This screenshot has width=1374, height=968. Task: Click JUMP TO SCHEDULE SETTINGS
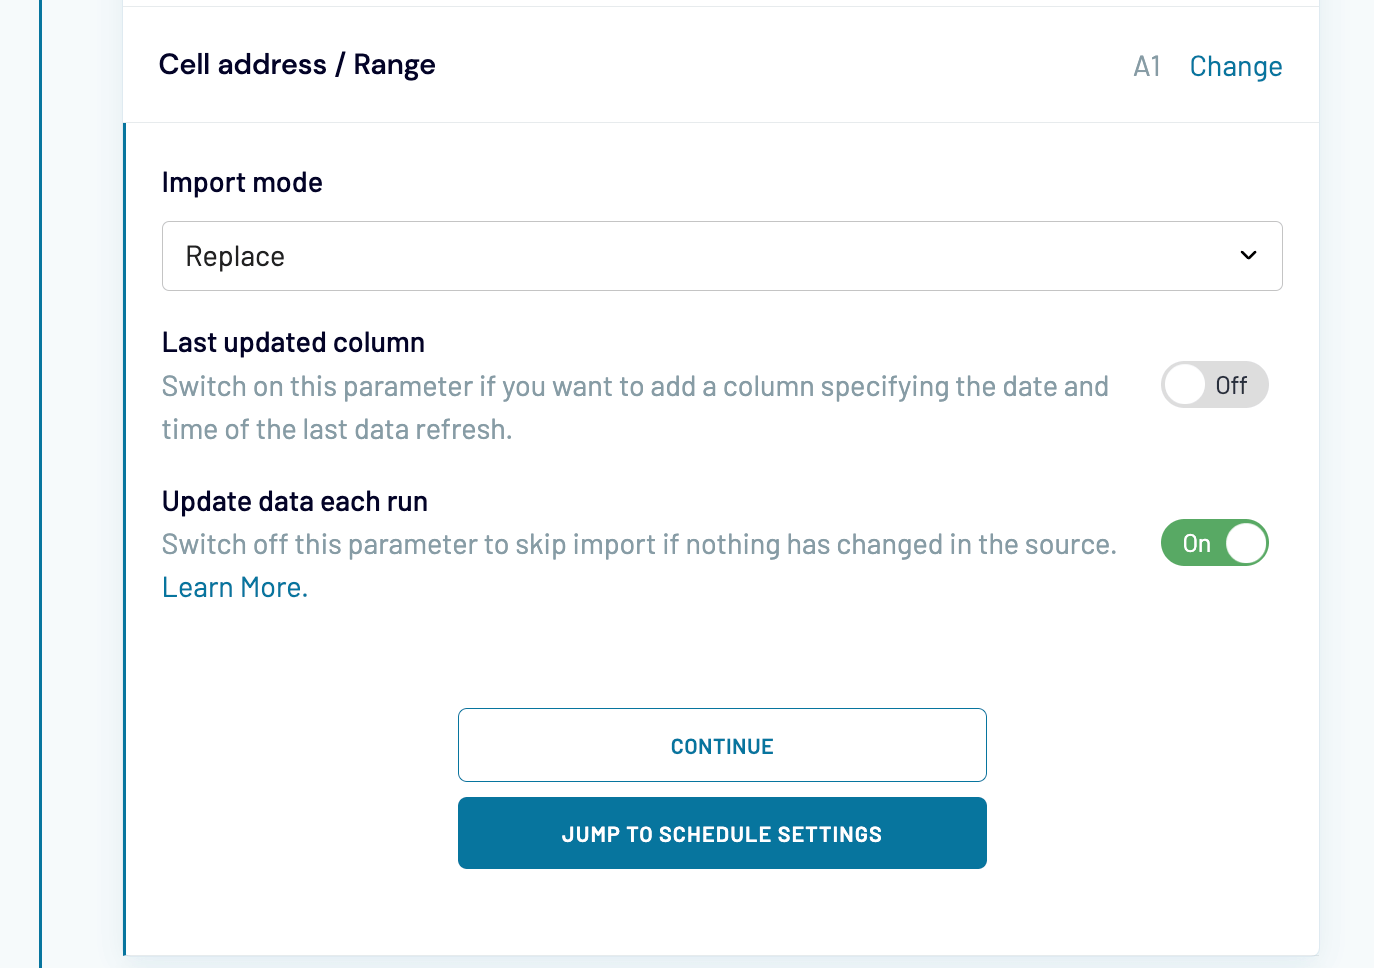click(x=722, y=833)
